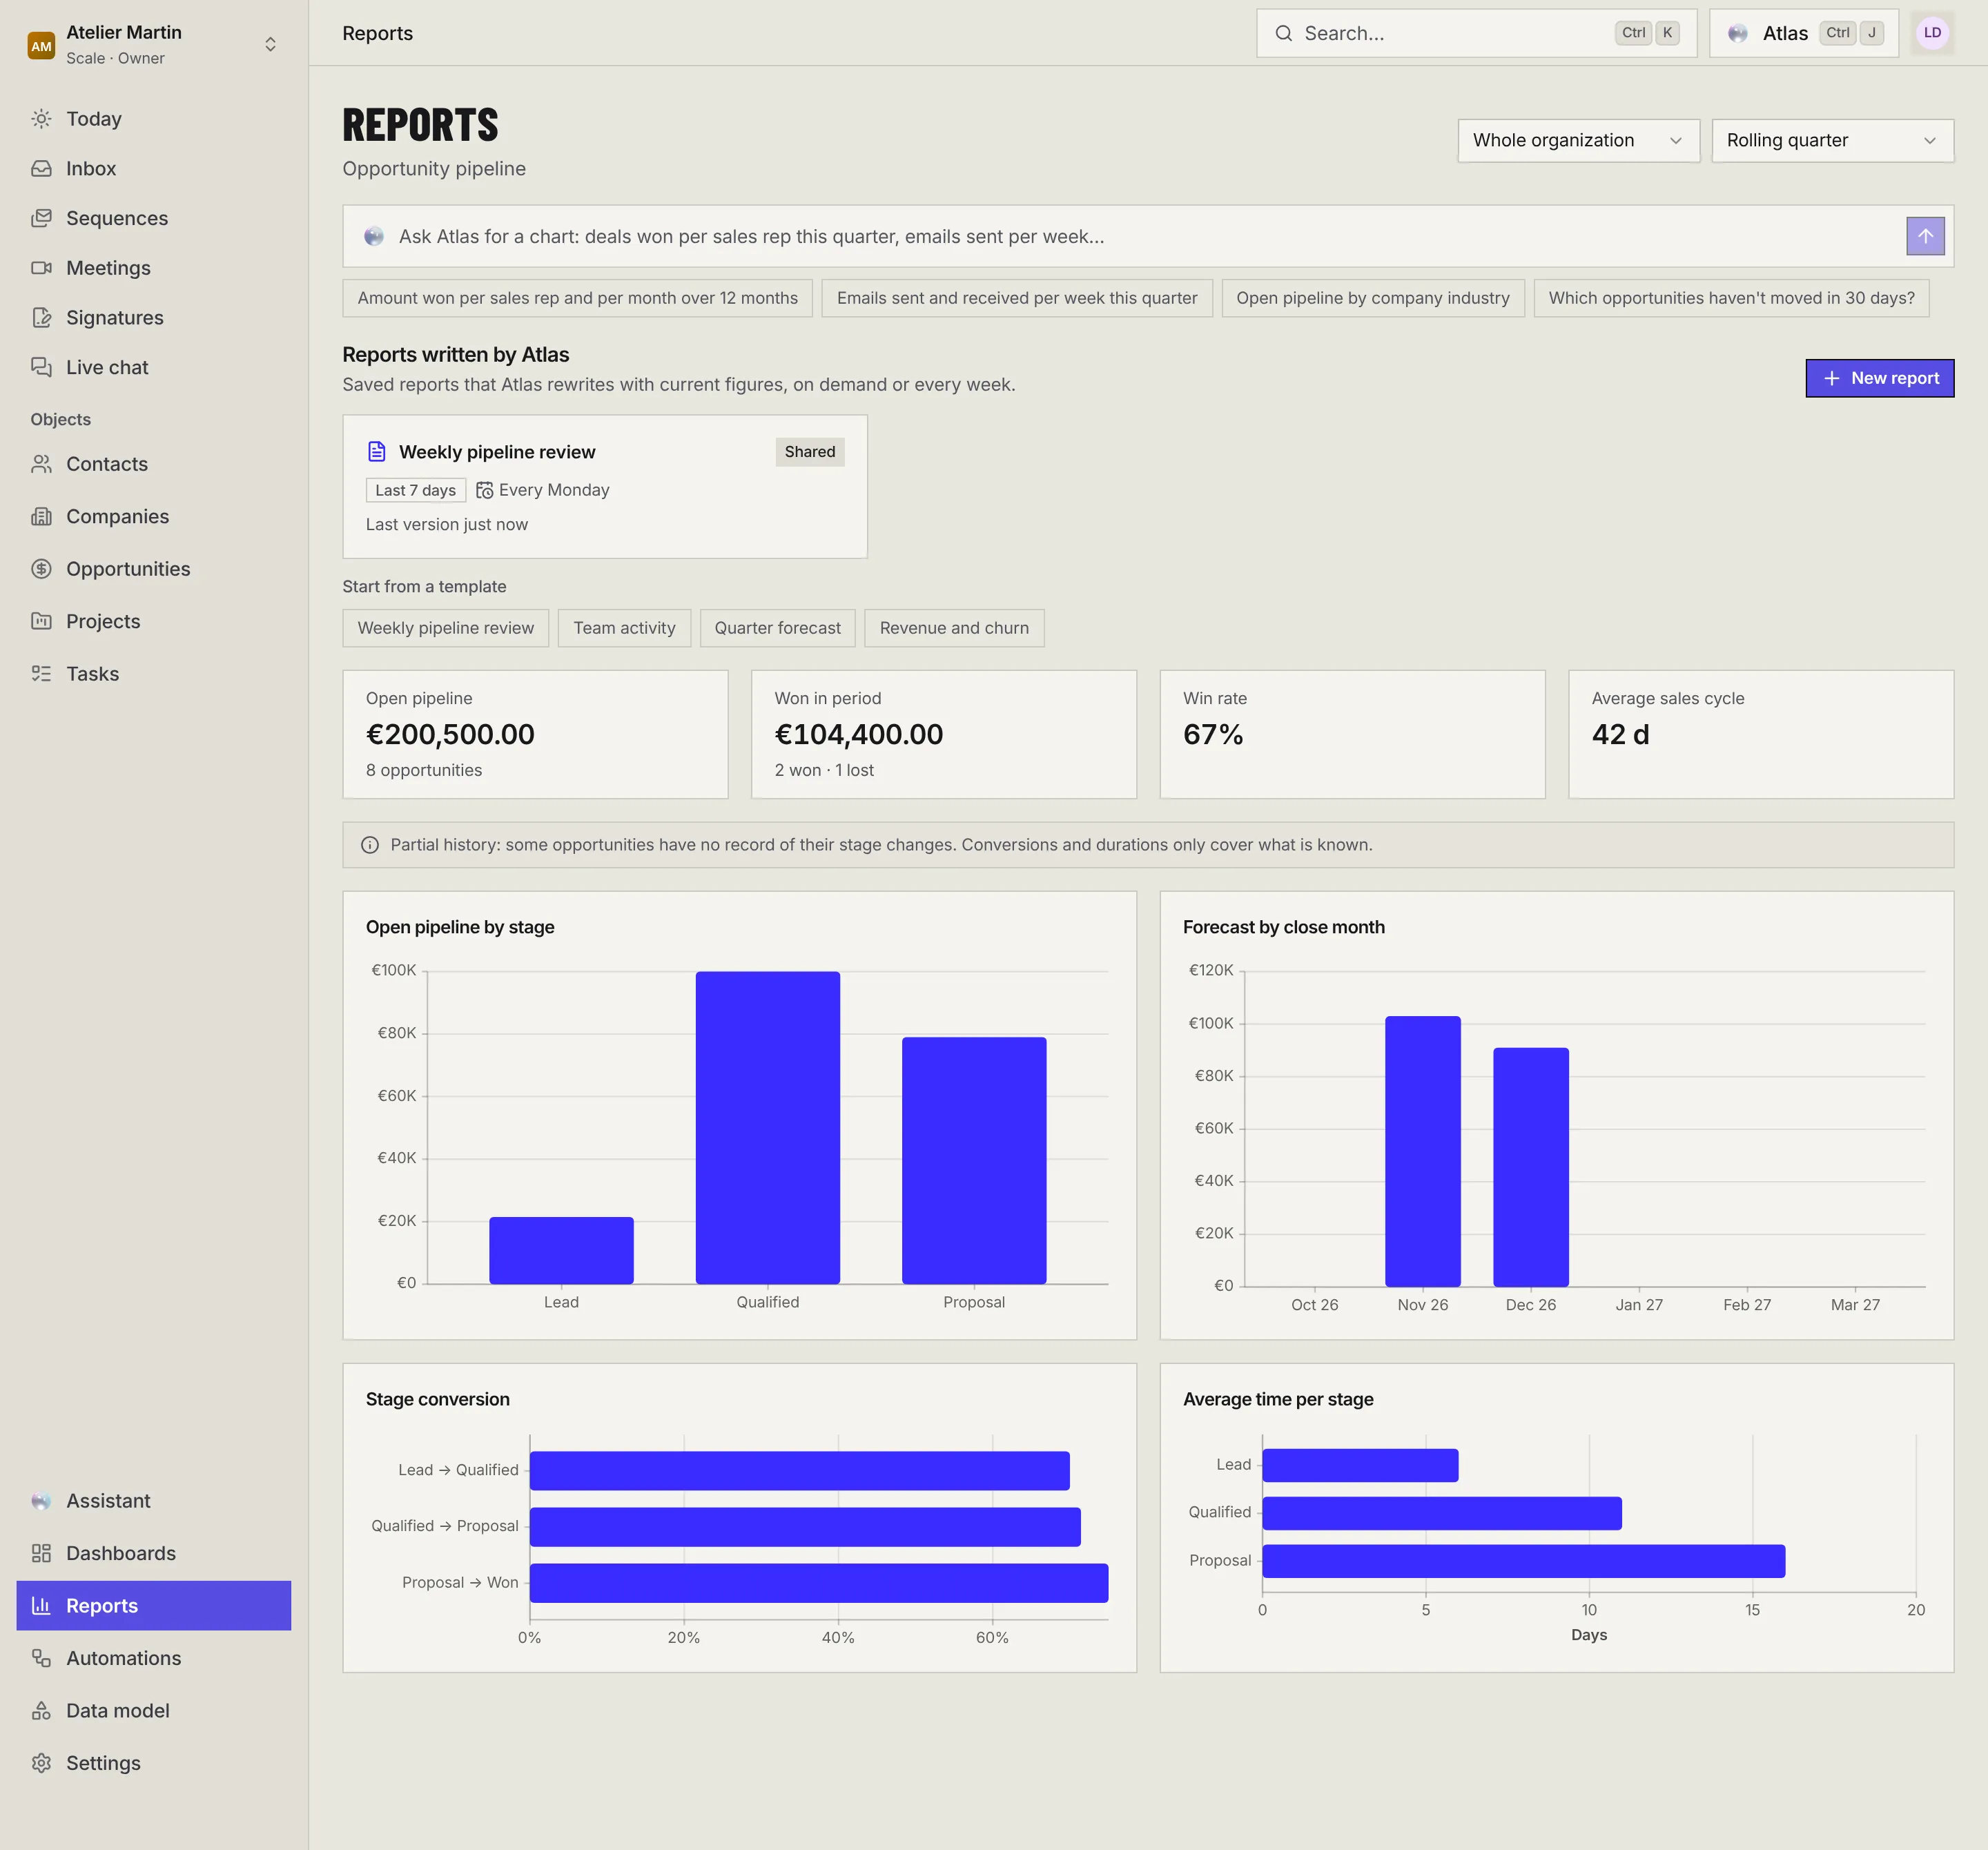1988x1850 pixels.
Task: Open the Data model section
Action: tap(153, 1711)
